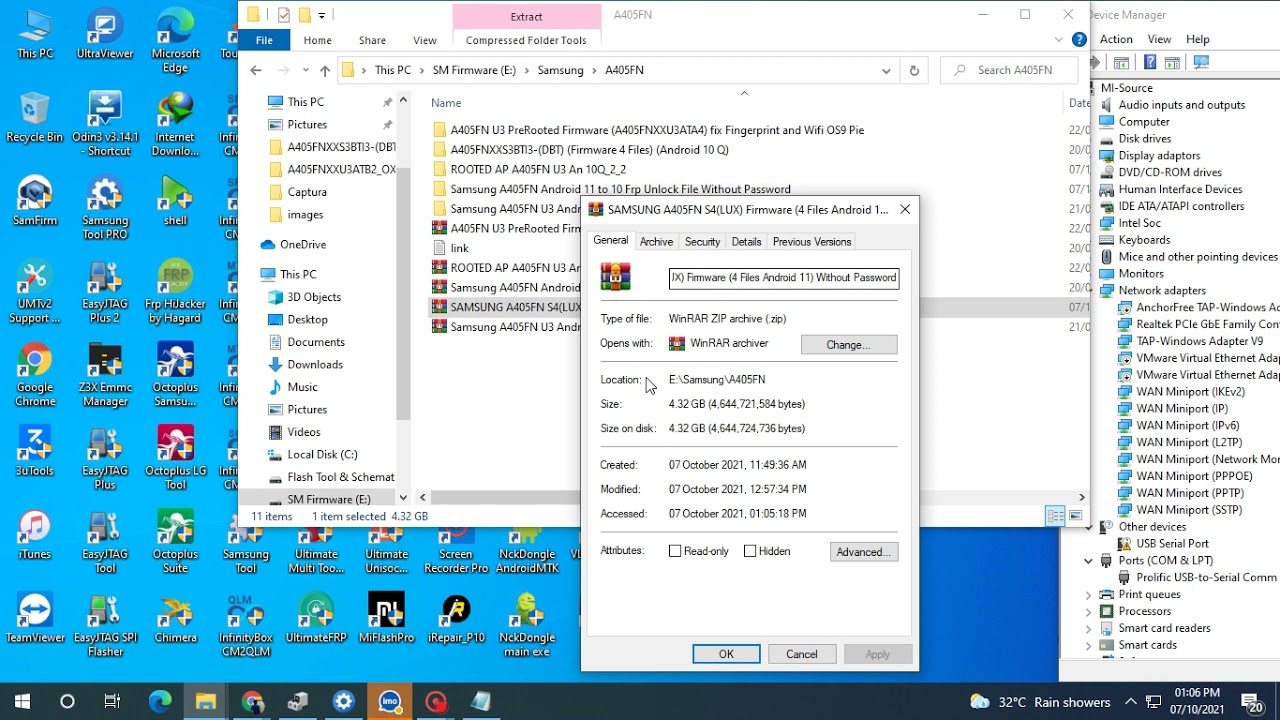Screen dimensions: 1280x720
Task: Switch to the Details tab
Action: point(746,242)
